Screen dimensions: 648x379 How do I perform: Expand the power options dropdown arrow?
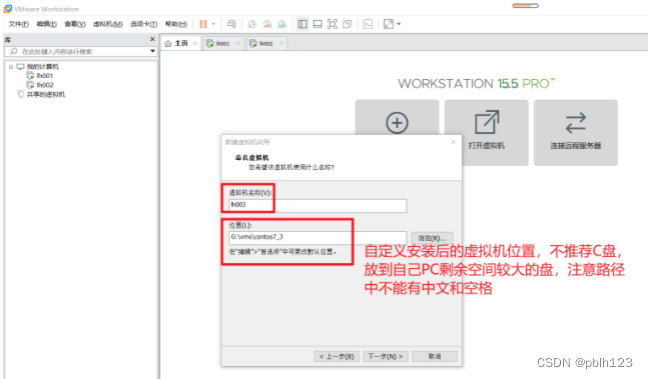click(x=214, y=24)
